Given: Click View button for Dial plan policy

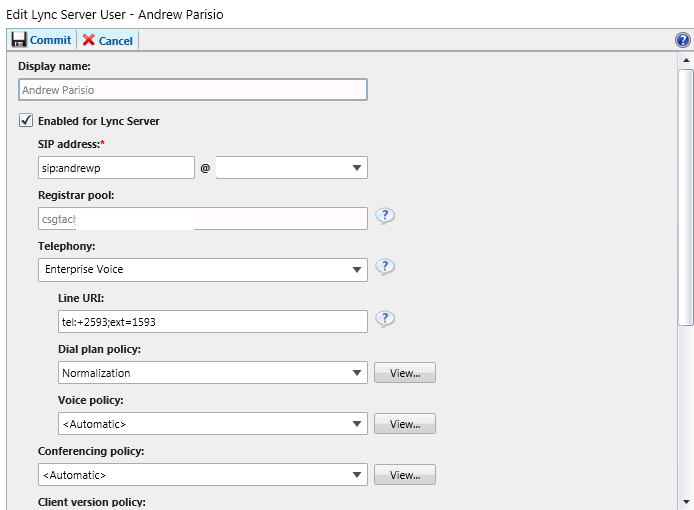Looking at the screenshot, I should (405, 373).
